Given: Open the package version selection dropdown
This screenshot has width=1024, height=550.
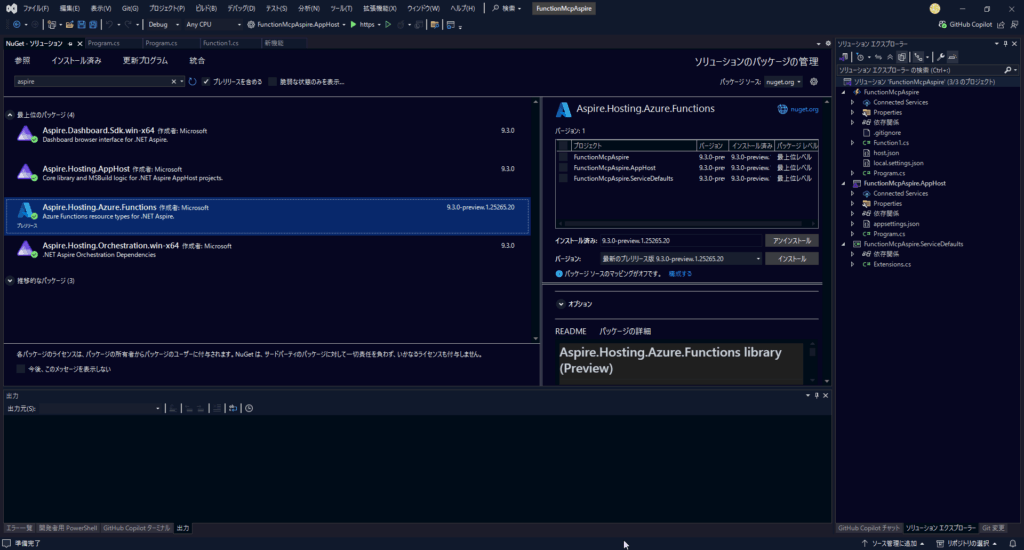Looking at the screenshot, I should tap(680, 259).
